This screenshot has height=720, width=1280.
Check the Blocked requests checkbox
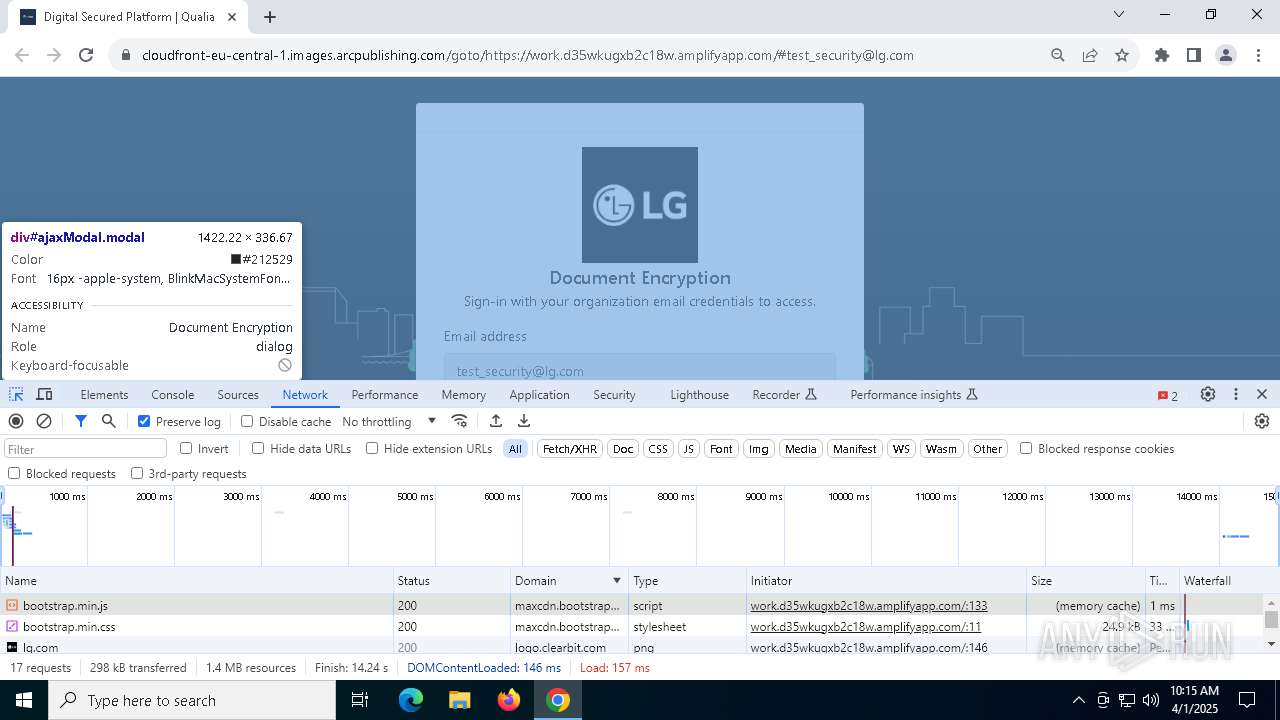point(14,473)
